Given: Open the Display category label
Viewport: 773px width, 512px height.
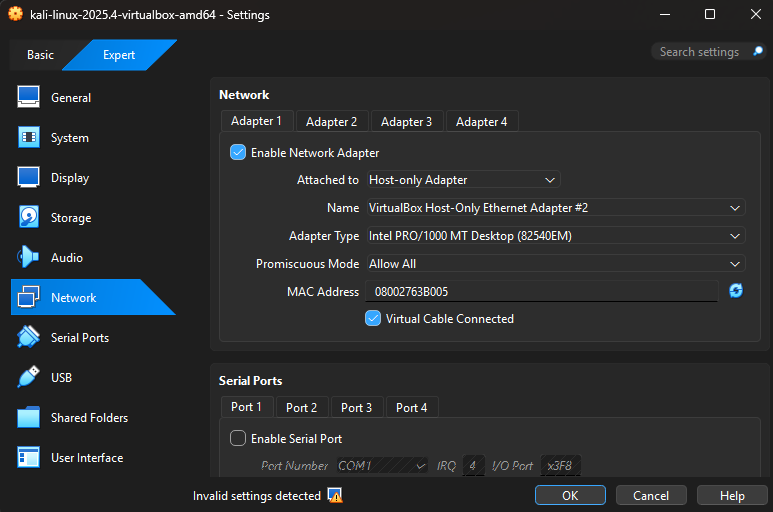Looking at the screenshot, I should [x=70, y=178].
